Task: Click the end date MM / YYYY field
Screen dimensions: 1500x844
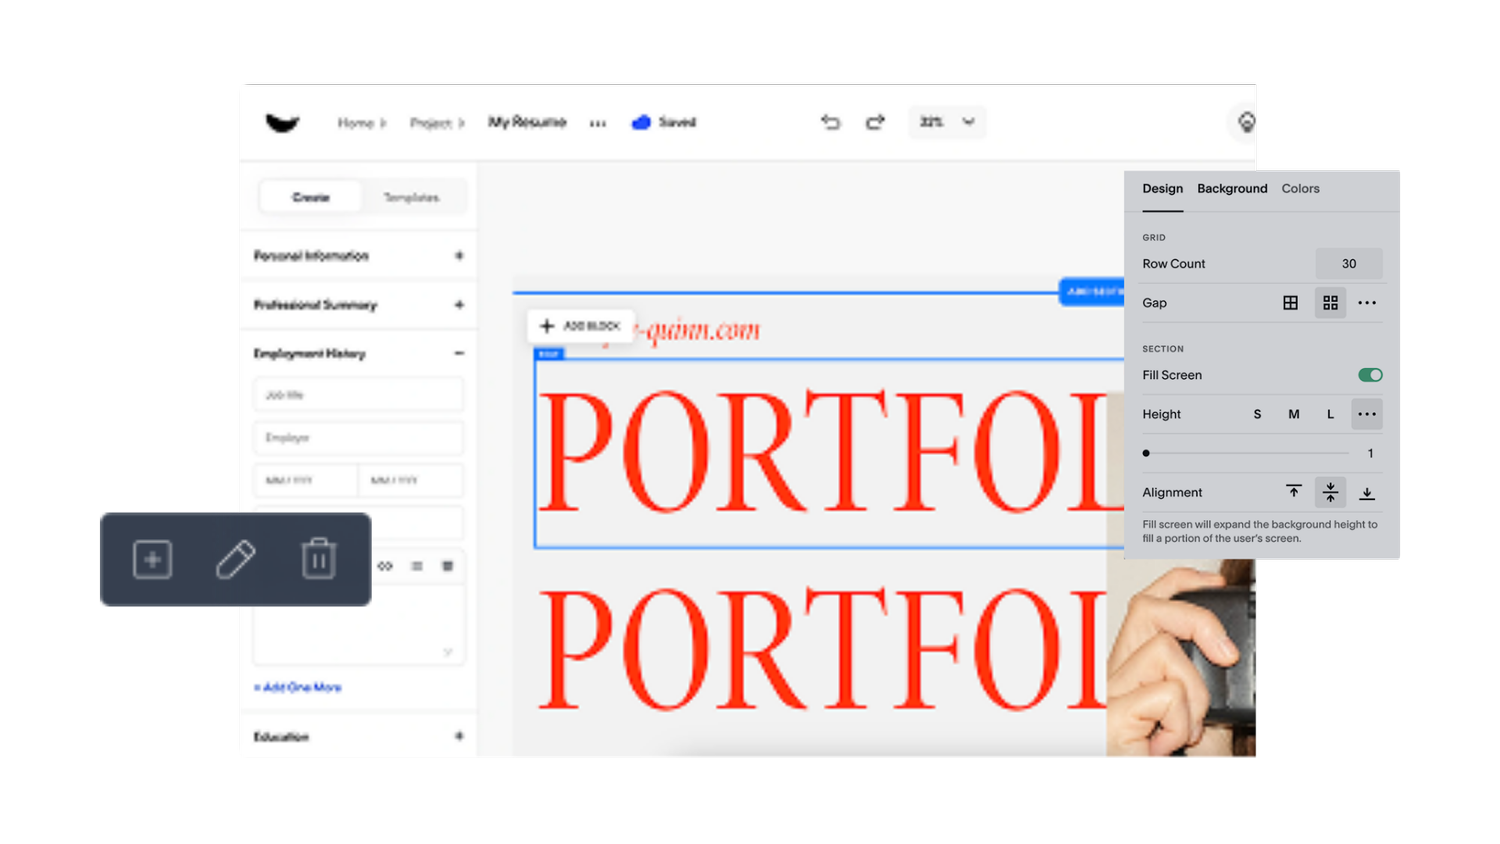Action: [411, 481]
